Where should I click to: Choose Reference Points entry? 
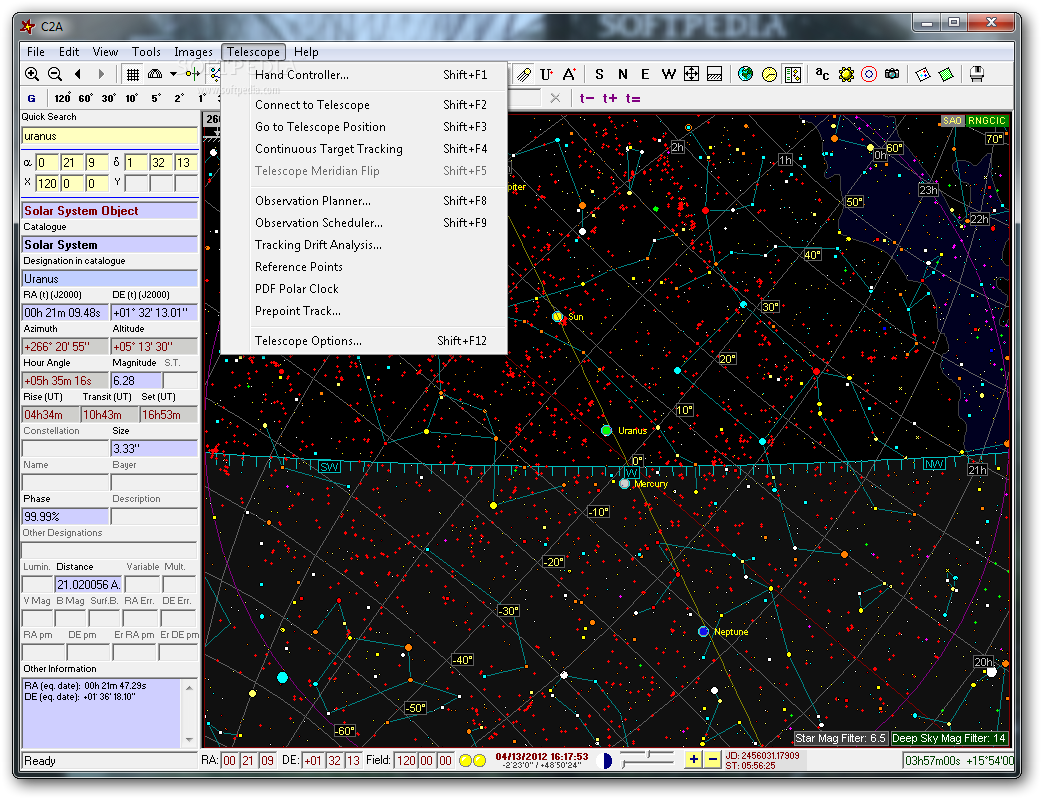(364, 267)
